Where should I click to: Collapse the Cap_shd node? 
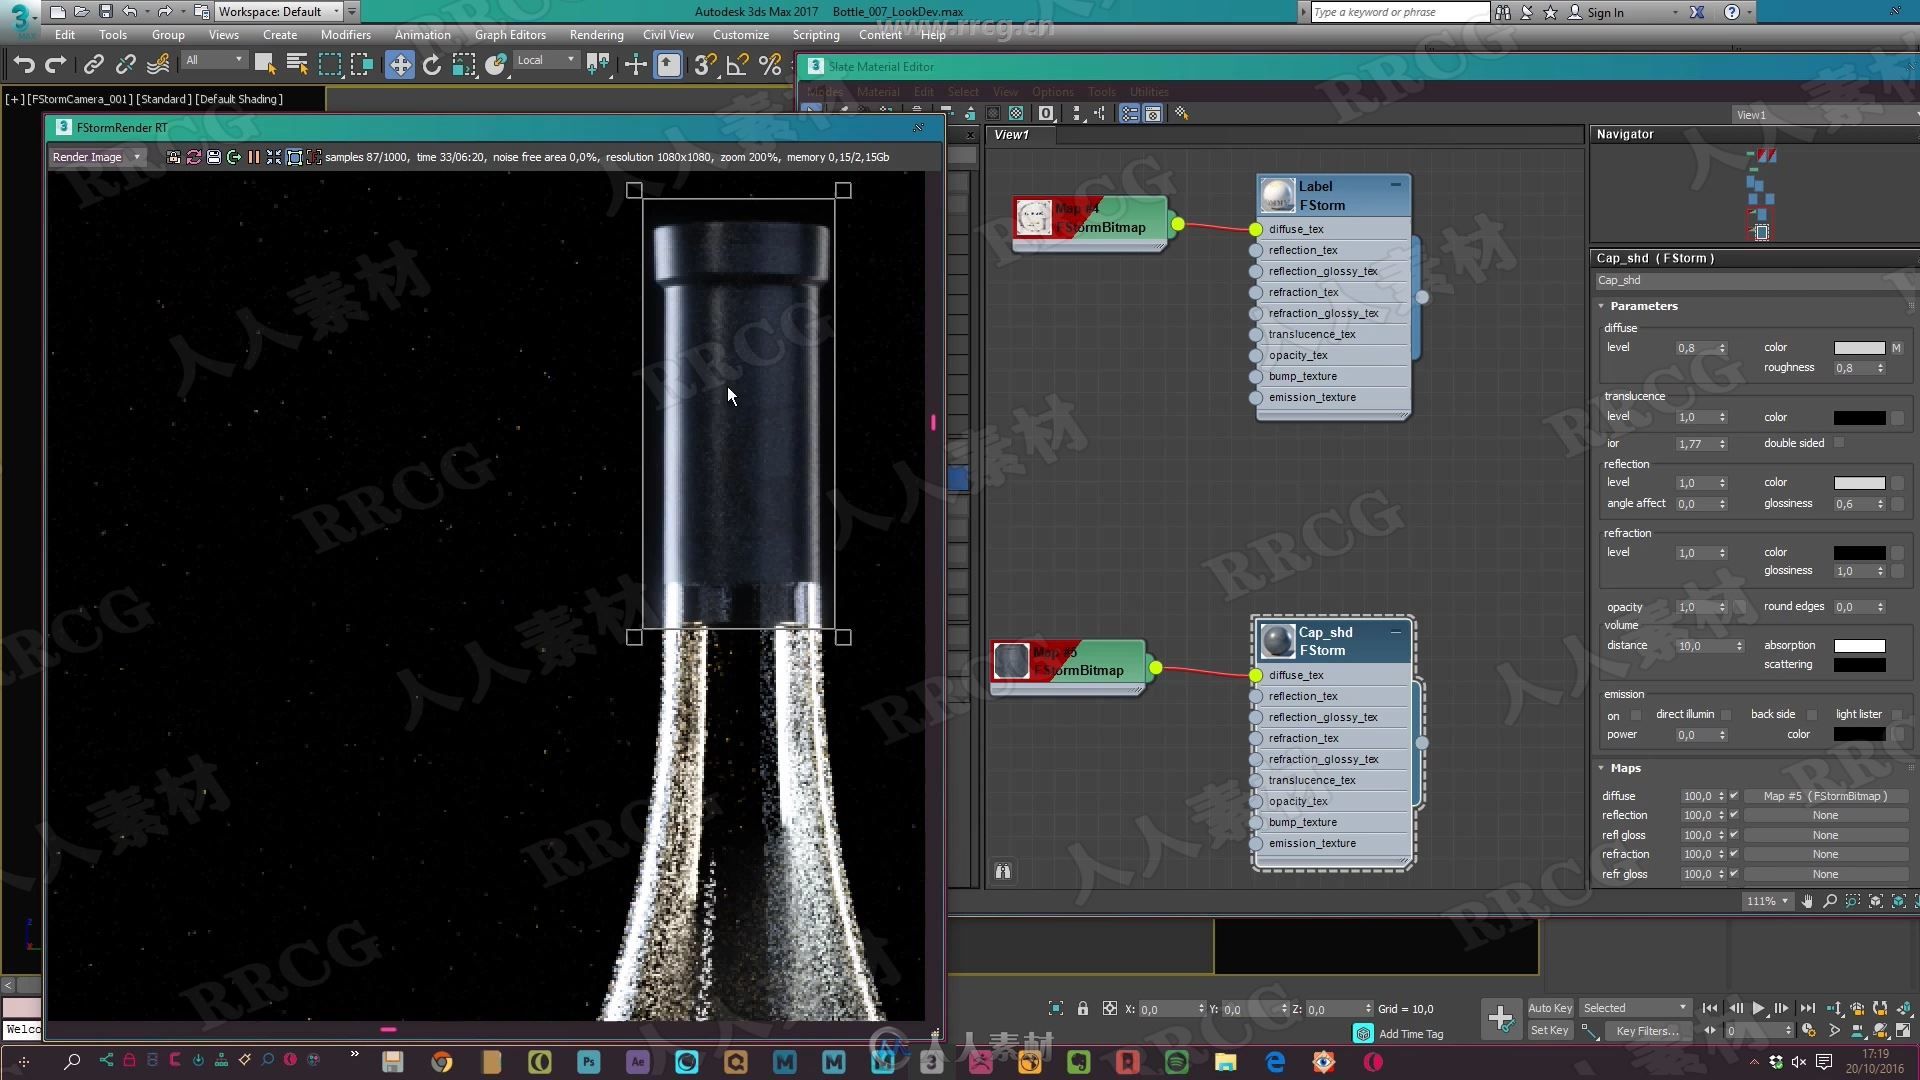pyautogui.click(x=1395, y=632)
